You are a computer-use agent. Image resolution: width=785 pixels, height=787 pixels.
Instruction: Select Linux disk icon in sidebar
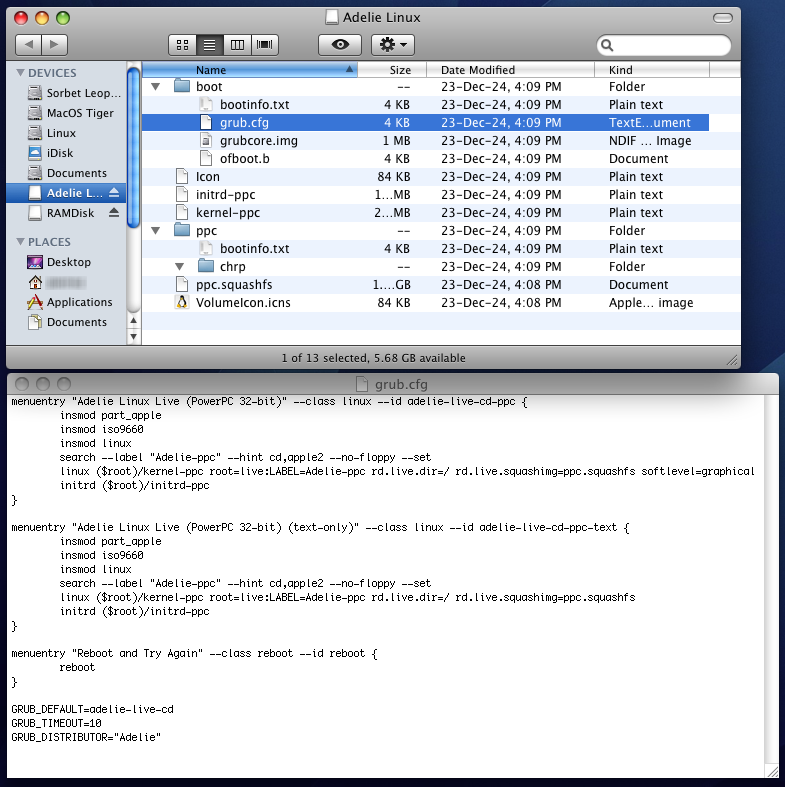pos(35,133)
